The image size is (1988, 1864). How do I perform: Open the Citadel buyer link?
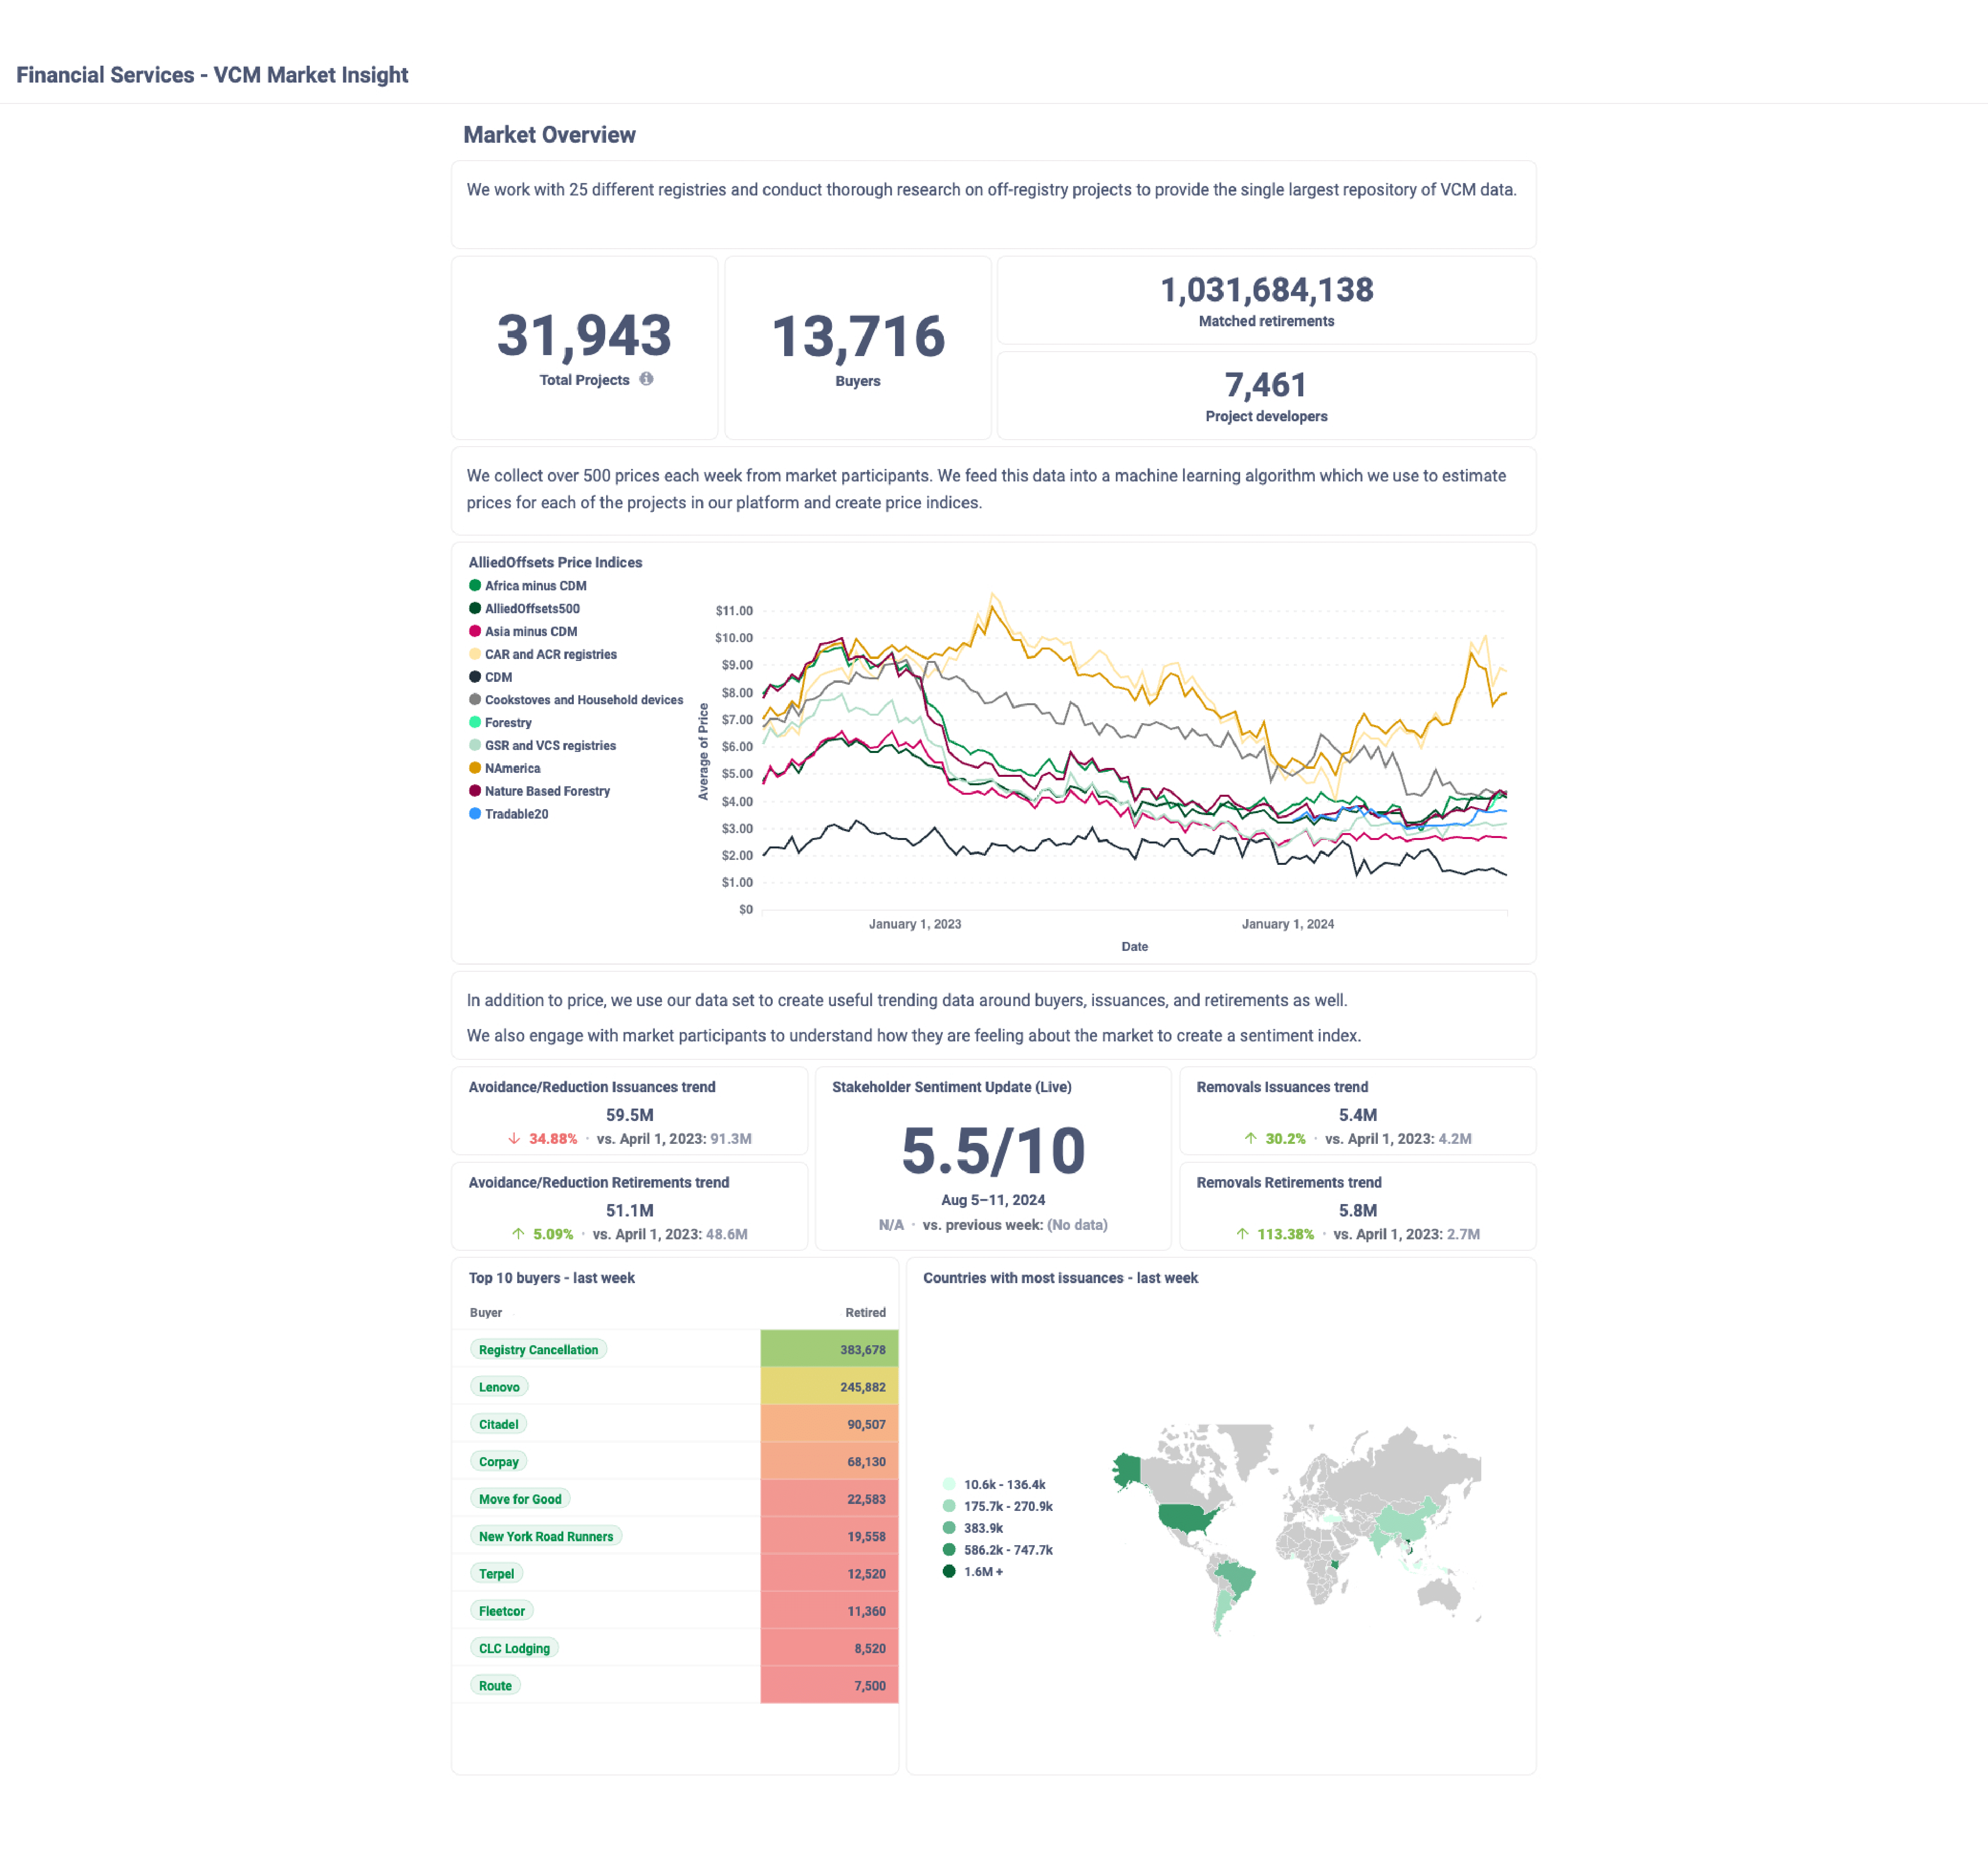point(498,1424)
